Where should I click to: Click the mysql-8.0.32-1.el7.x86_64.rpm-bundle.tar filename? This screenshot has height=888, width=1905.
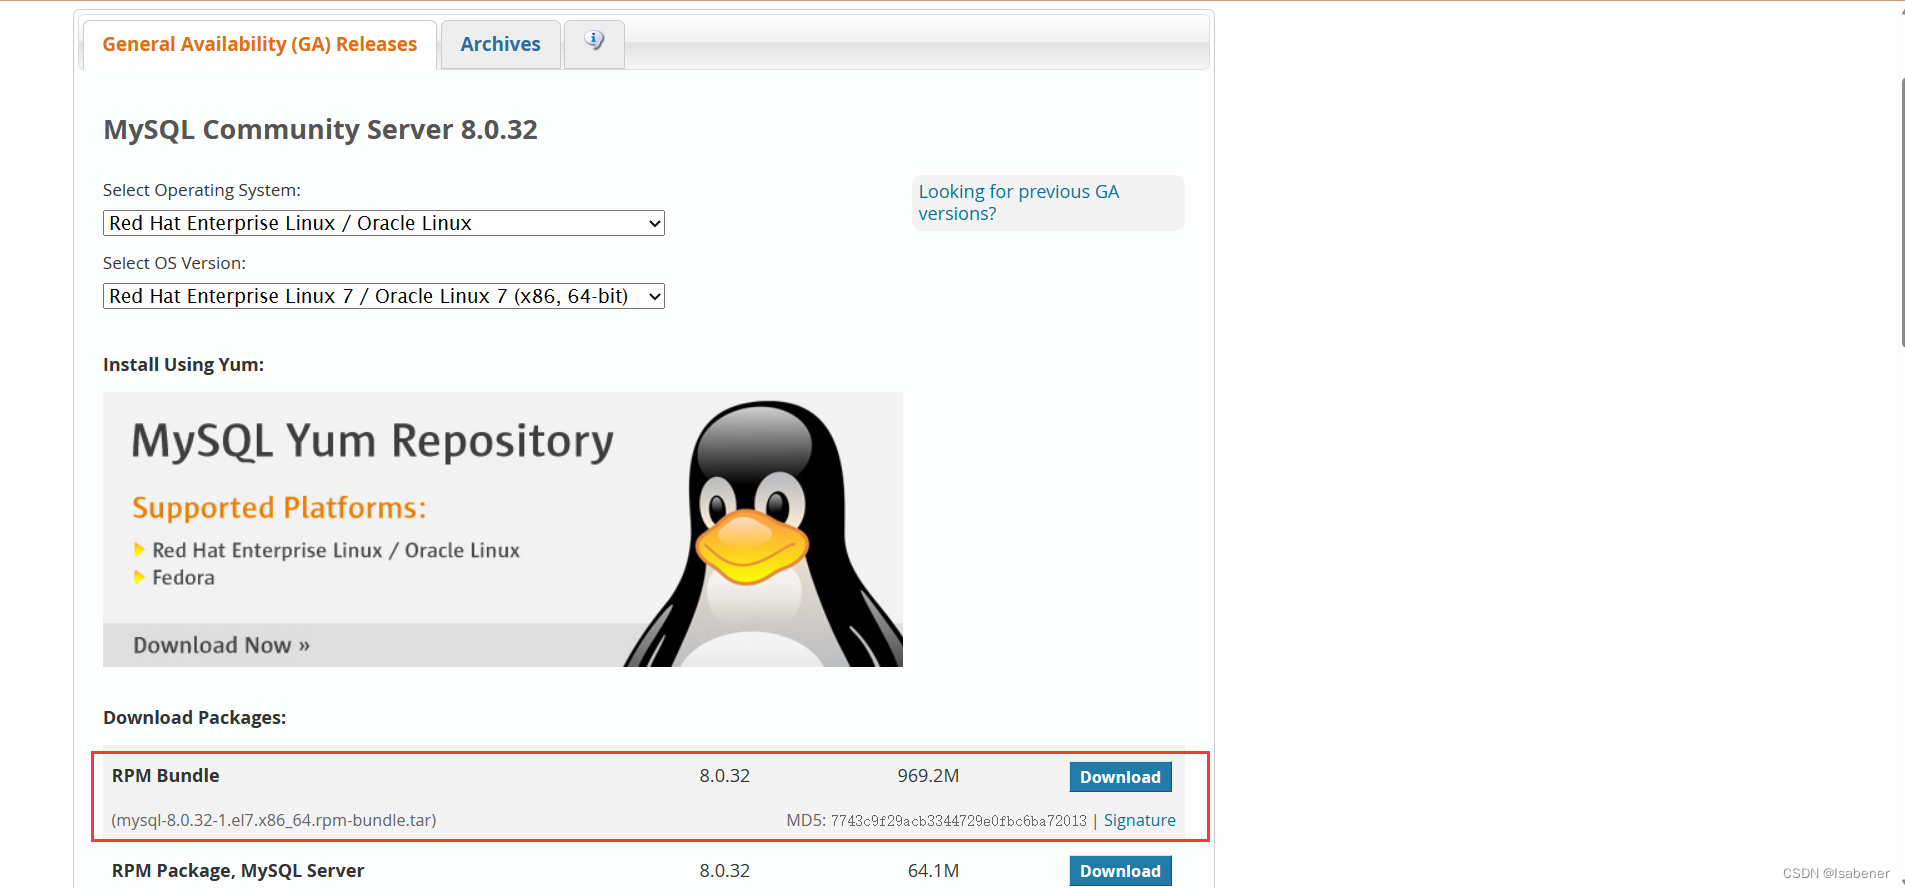(x=274, y=820)
